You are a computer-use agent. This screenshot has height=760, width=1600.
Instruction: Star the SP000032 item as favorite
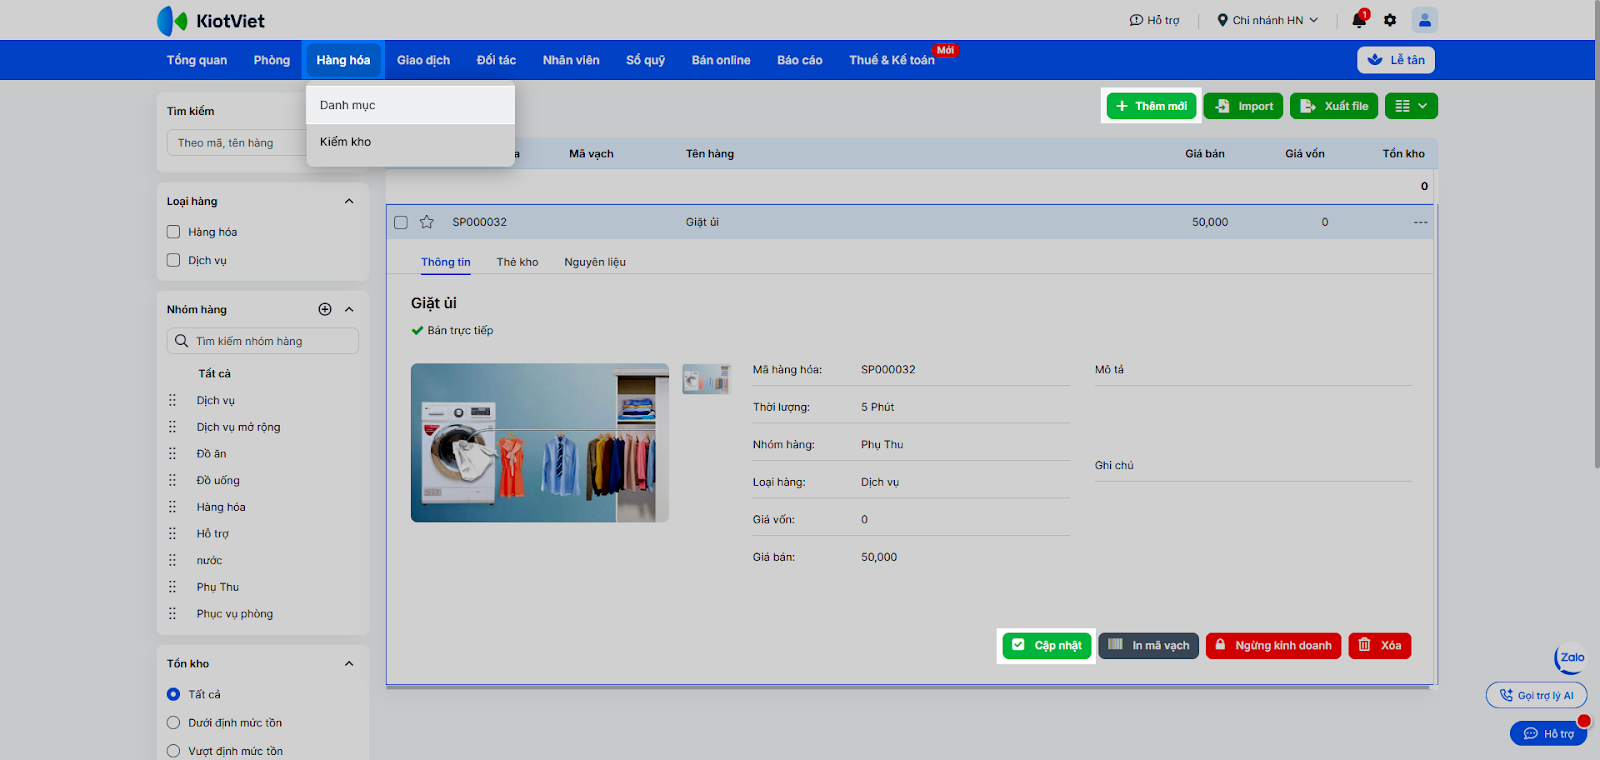point(427,222)
